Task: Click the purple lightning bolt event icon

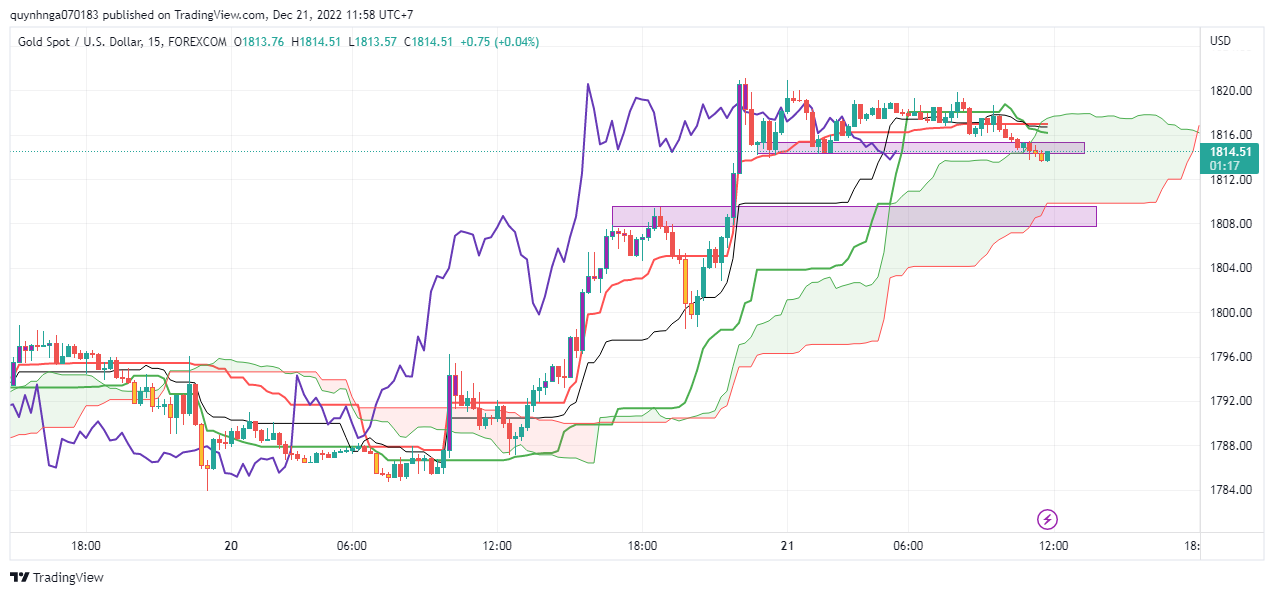Action: (1047, 519)
